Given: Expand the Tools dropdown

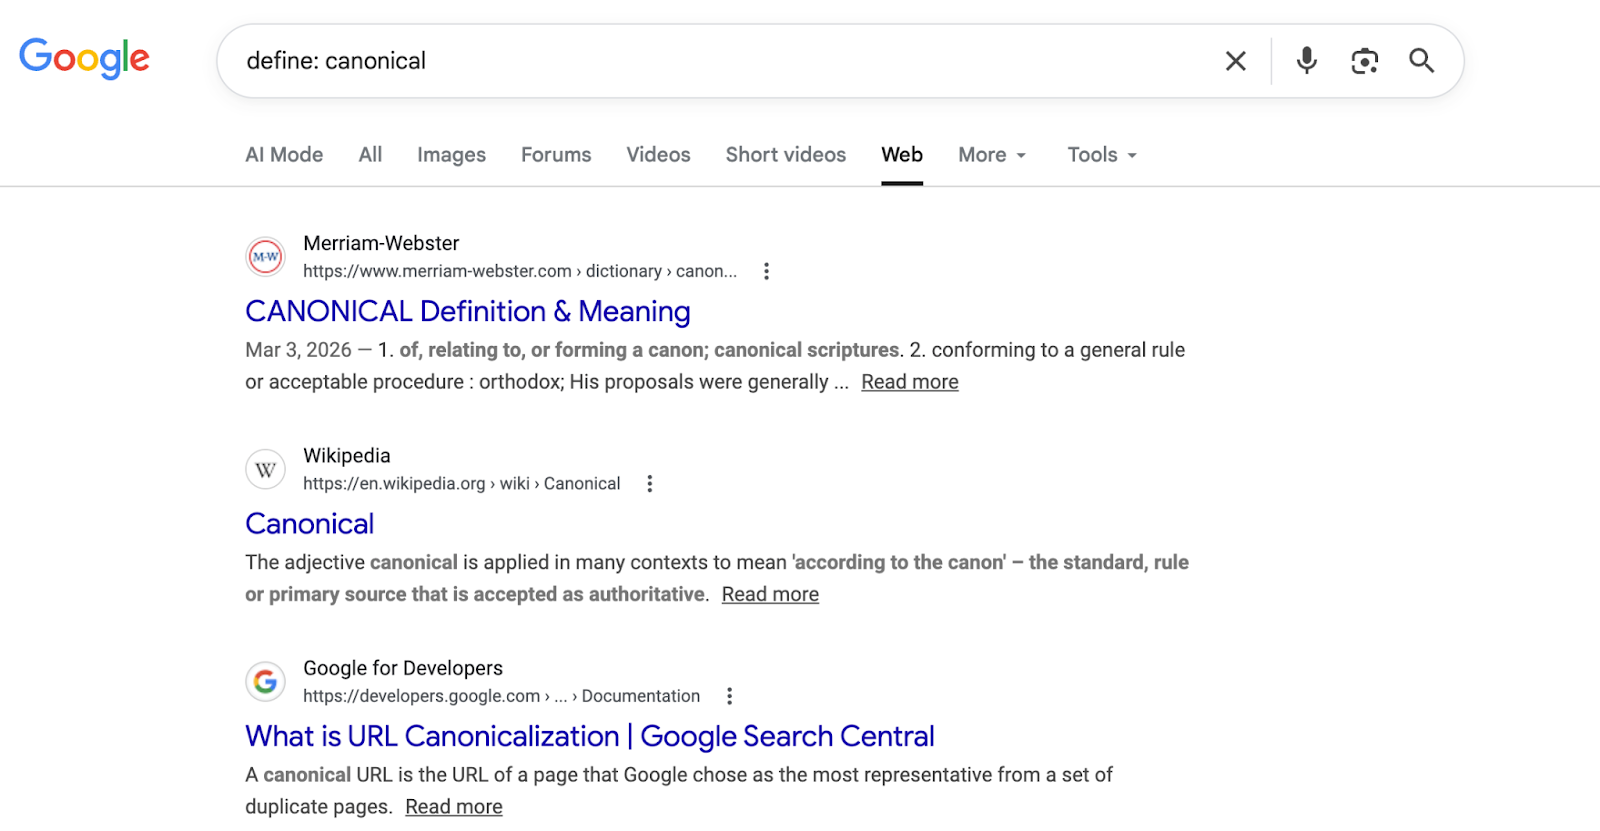Looking at the screenshot, I should (1102, 155).
